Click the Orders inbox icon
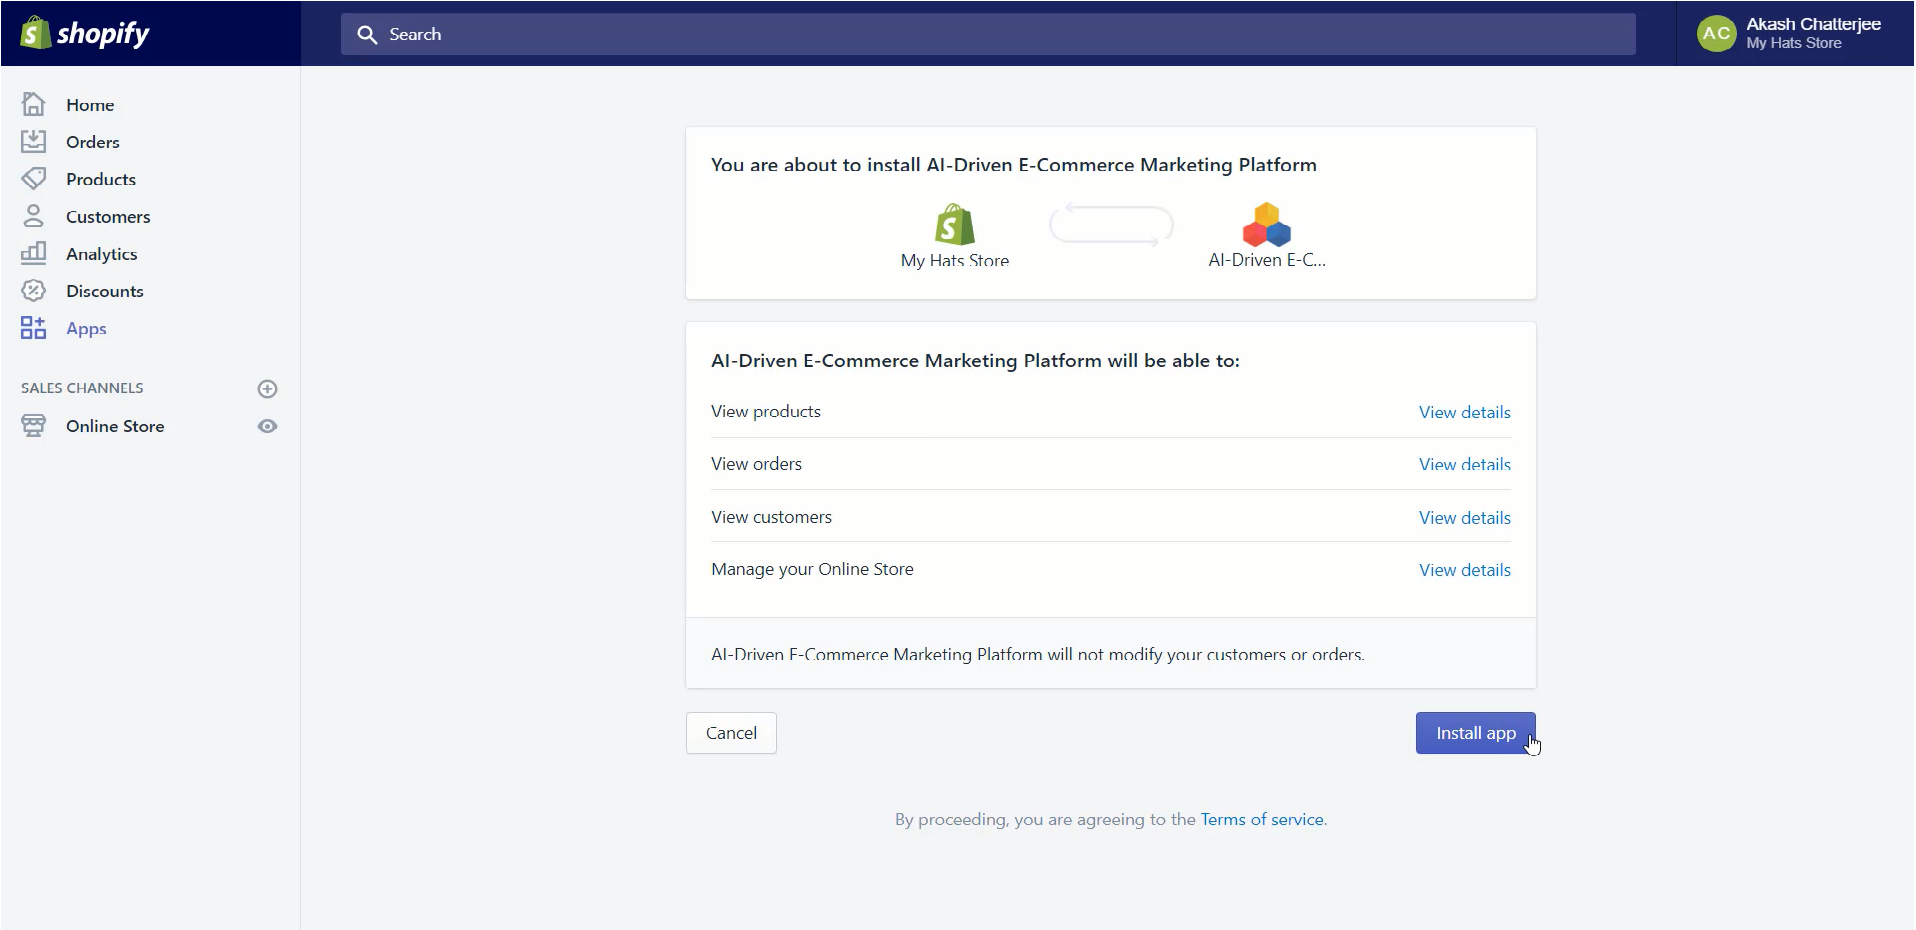1916x930 pixels. point(33,142)
